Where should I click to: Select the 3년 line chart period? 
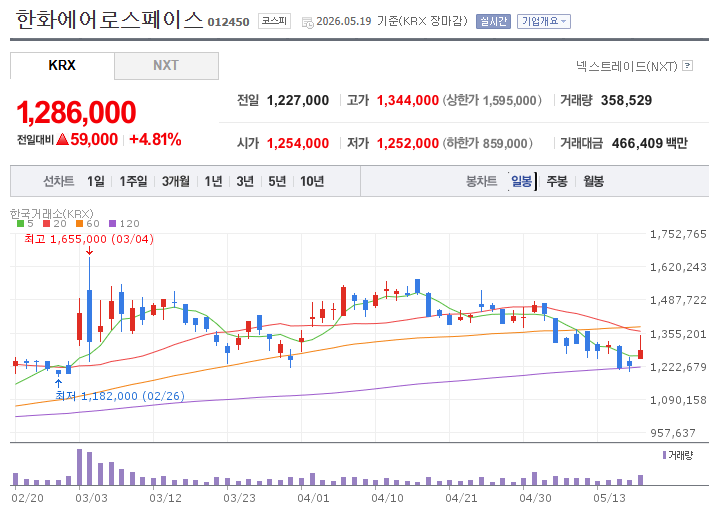click(245, 181)
